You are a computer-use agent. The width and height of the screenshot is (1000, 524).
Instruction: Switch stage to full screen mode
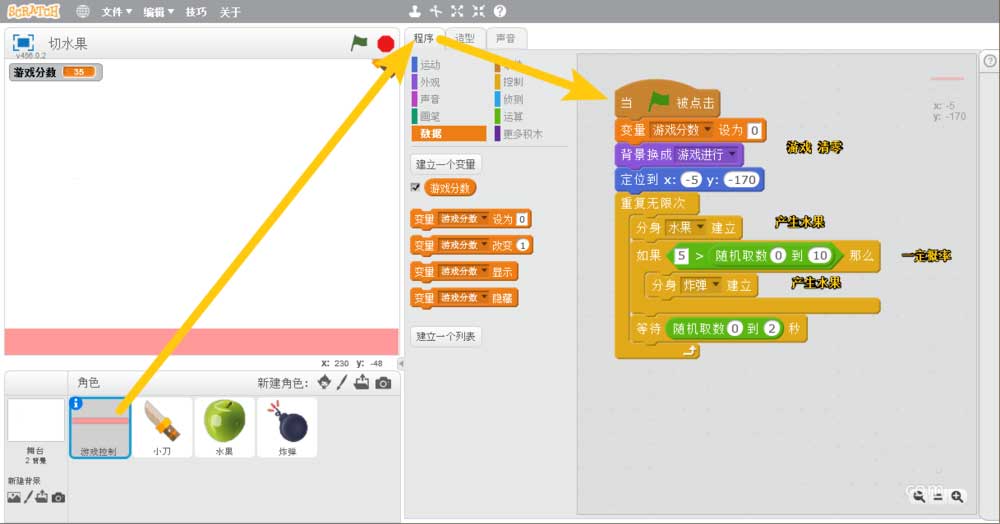click(x=23, y=43)
